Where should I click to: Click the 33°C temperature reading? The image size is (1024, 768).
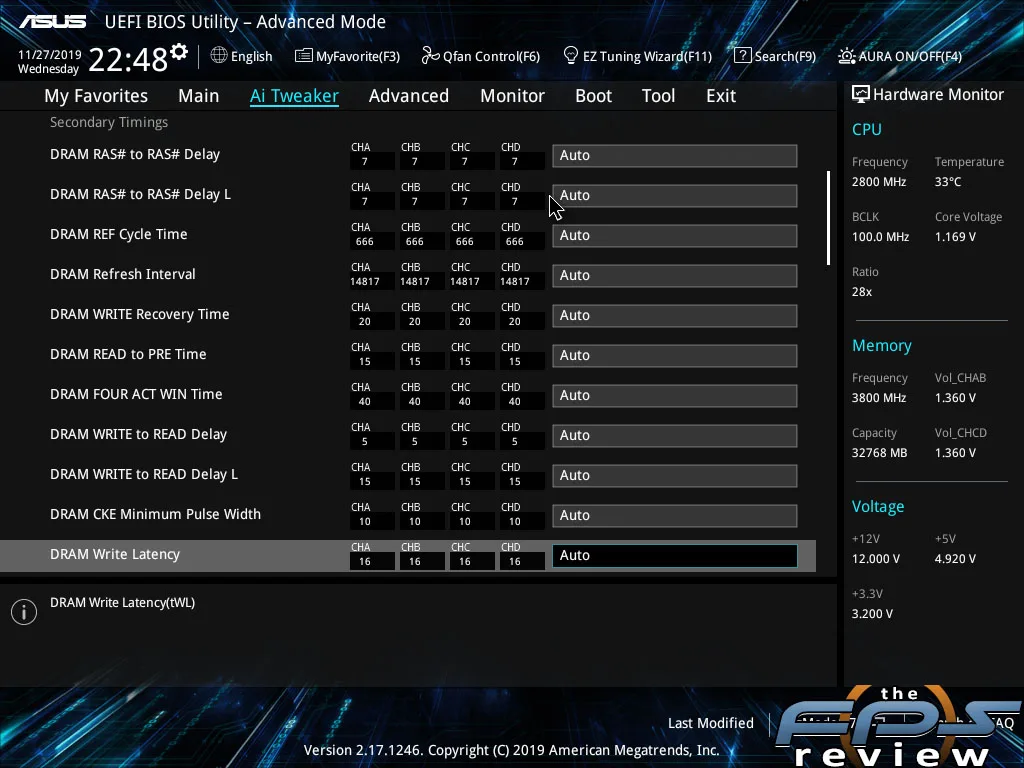(x=948, y=182)
